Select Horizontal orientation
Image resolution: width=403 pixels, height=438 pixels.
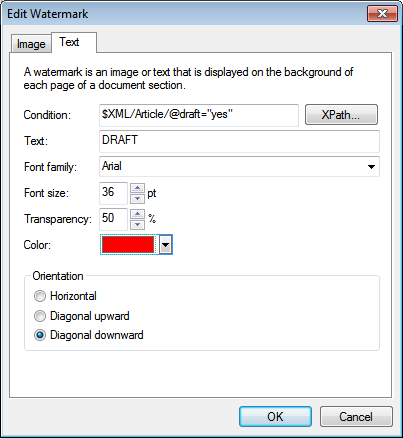[x=40, y=296]
